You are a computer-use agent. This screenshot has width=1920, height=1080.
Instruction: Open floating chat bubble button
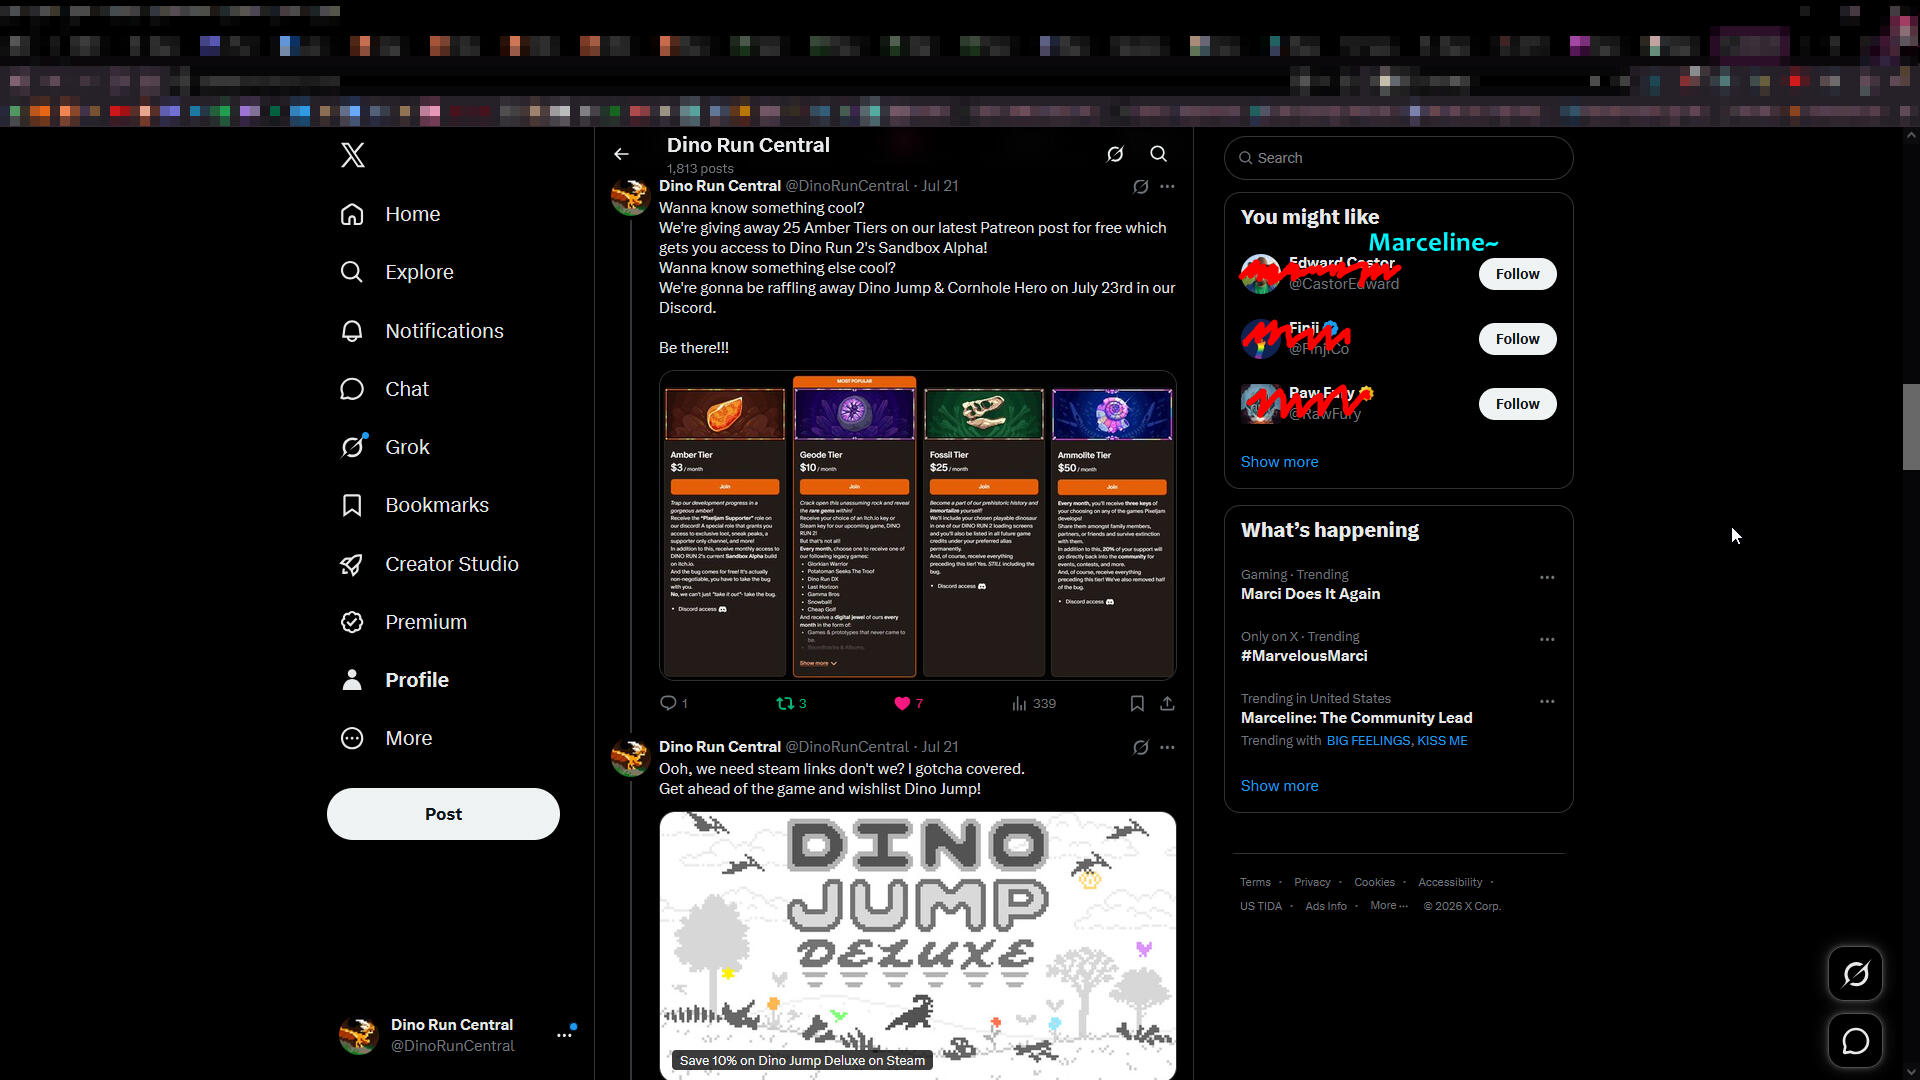click(x=1855, y=1041)
